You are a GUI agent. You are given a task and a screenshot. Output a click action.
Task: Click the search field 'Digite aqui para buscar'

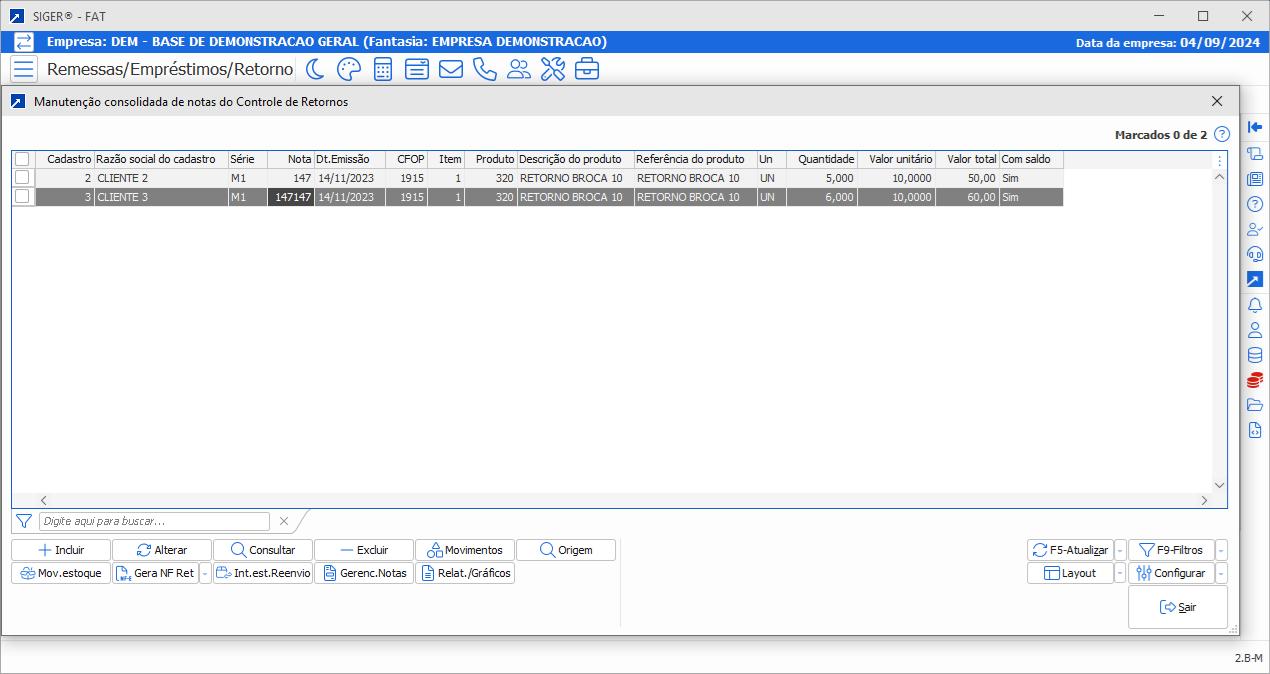154,521
